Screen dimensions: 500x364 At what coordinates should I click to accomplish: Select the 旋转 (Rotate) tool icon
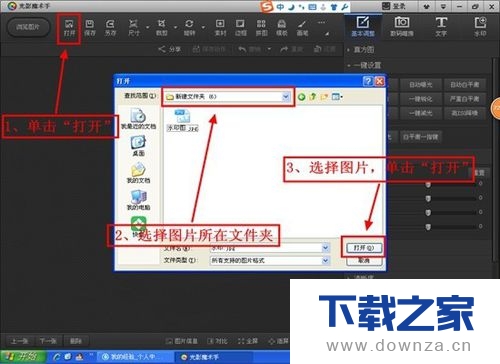point(189,28)
